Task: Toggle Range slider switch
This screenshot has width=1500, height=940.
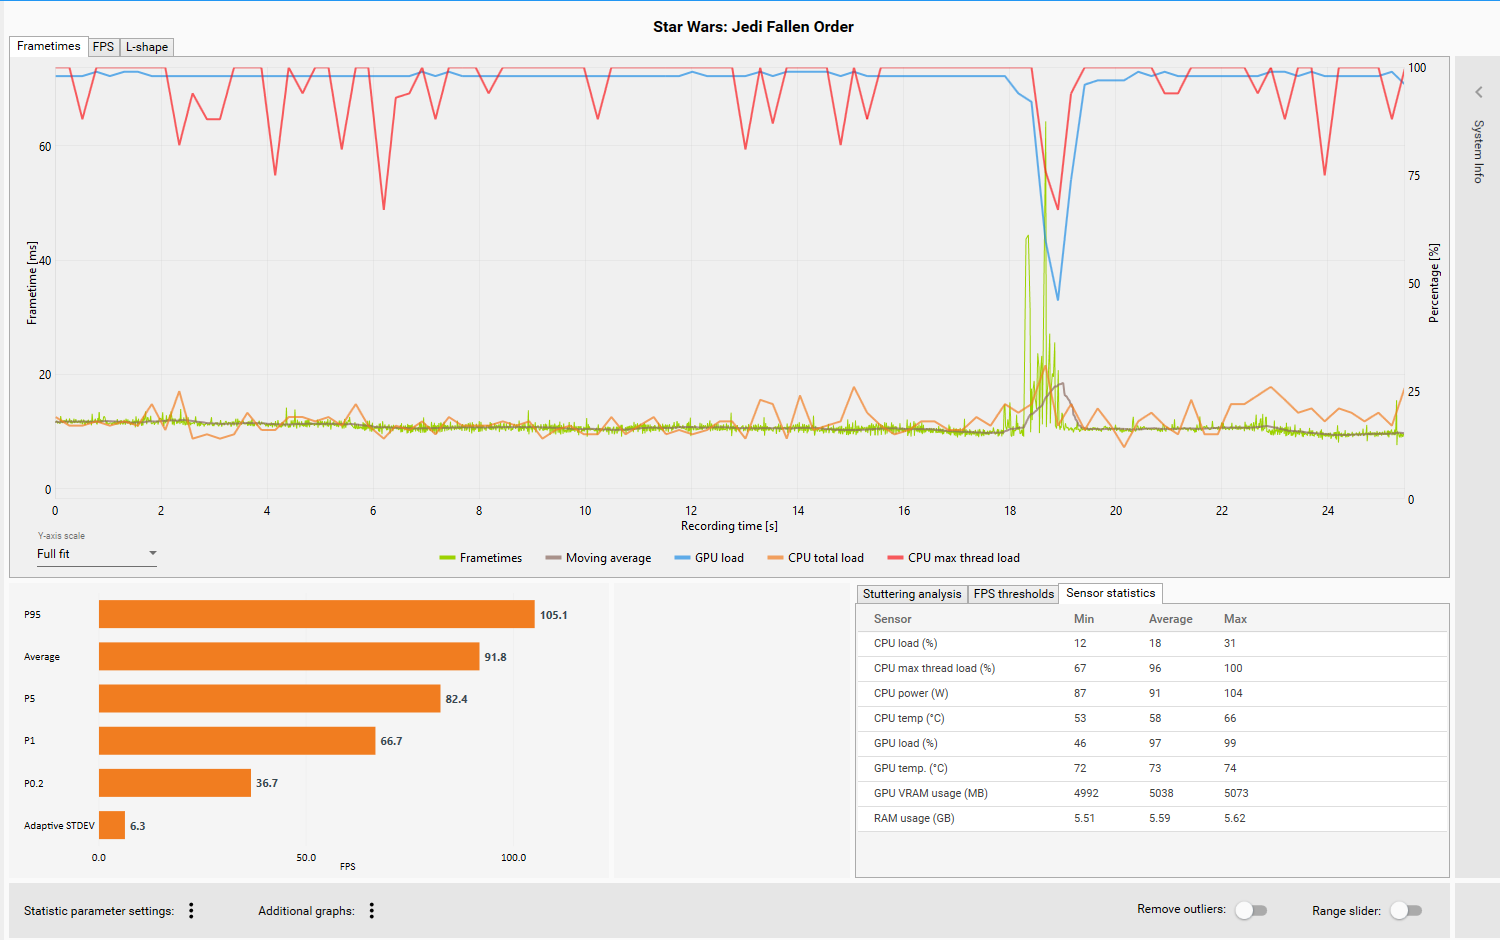Action: [x=1406, y=910]
